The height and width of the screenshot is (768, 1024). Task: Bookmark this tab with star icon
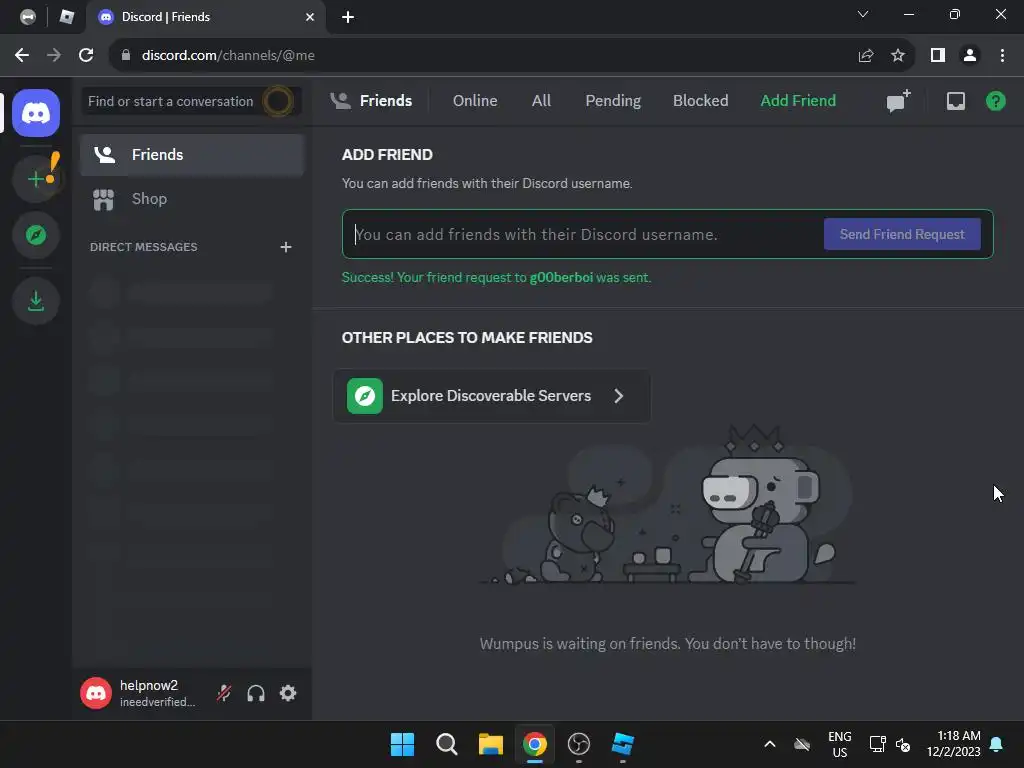coord(898,56)
